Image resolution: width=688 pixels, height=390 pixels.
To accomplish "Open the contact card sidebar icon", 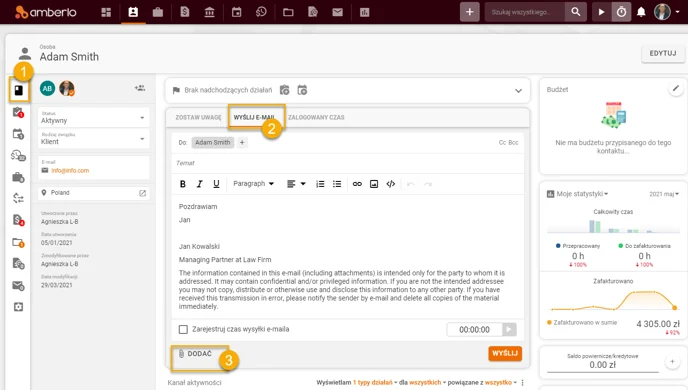I will (19, 90).
